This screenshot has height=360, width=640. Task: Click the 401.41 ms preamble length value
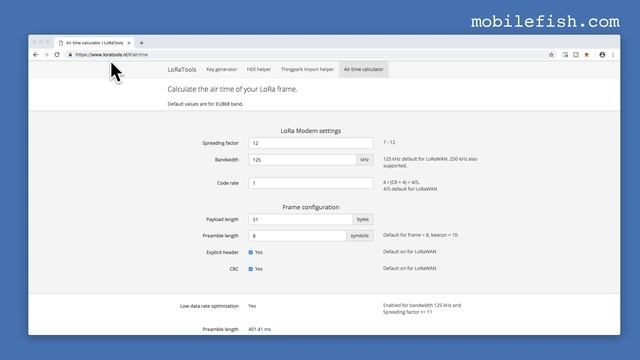[x=260, y=329]
